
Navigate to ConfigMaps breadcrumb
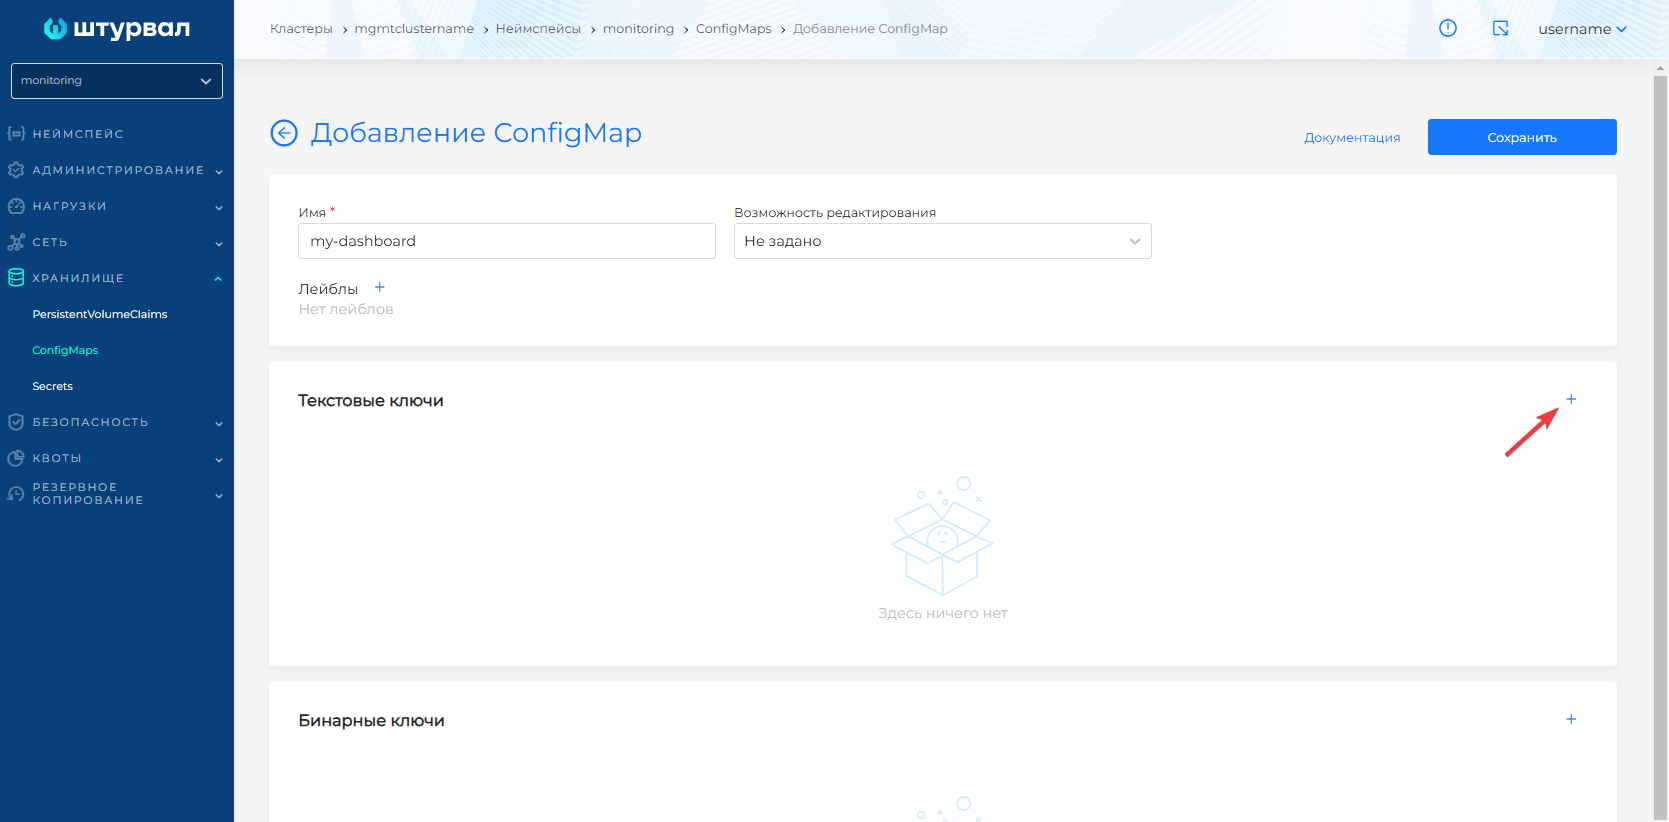pyautogui.click(x=733, y=29)
